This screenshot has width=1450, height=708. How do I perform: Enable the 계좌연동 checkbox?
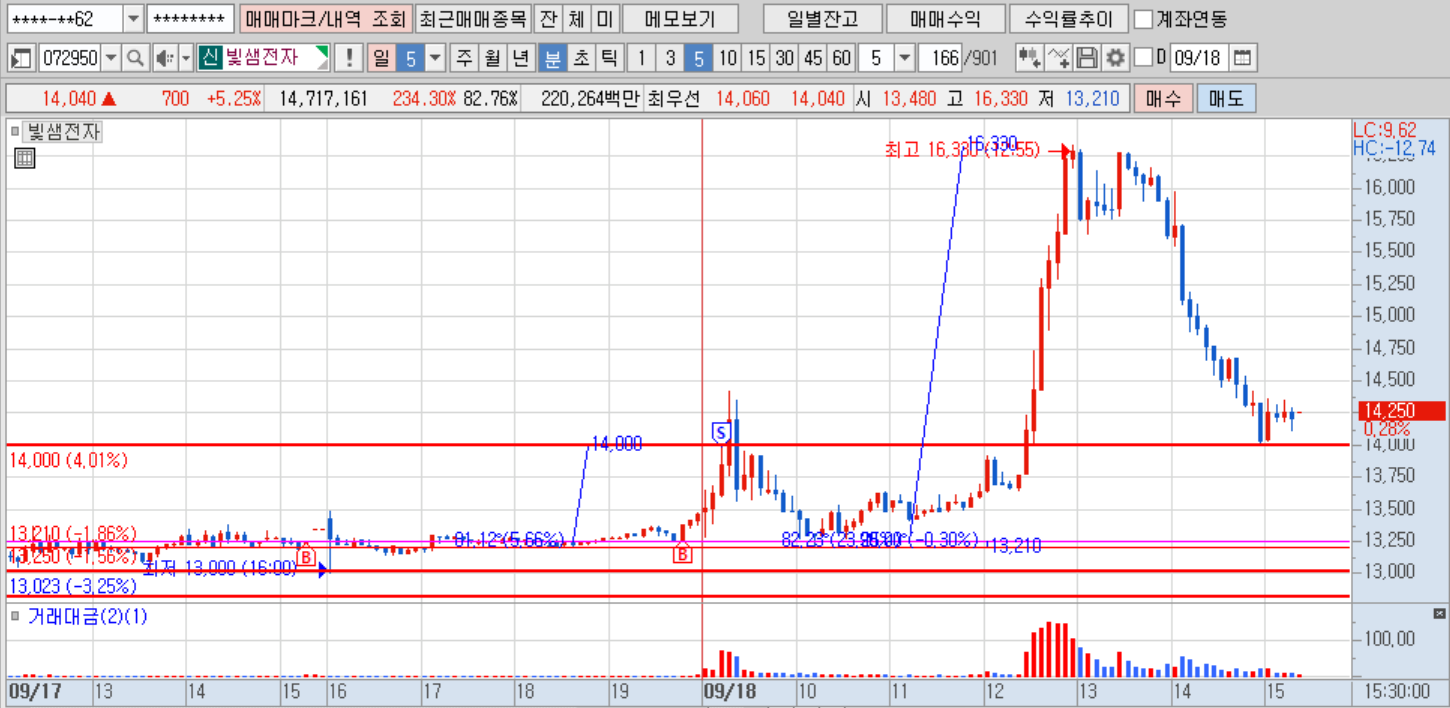point(1143,19)
